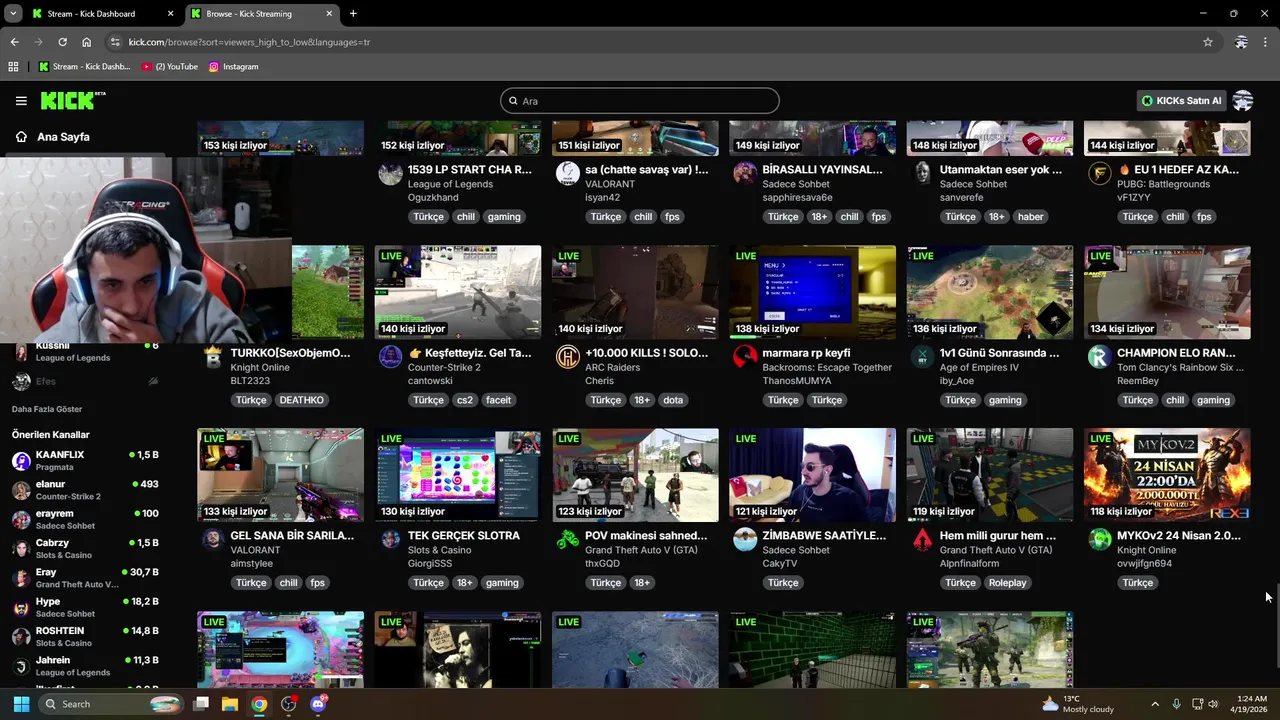Select the Browse - Kick Streaming tab
The height and width of the screenshot is (720, 1280).
[261, 14]
